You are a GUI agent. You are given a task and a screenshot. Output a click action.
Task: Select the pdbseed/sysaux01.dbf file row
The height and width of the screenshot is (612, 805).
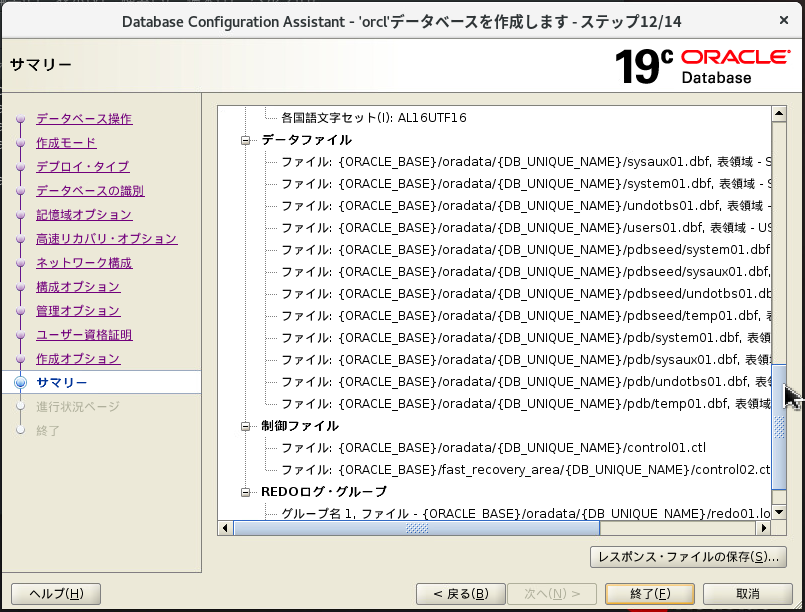526,272
